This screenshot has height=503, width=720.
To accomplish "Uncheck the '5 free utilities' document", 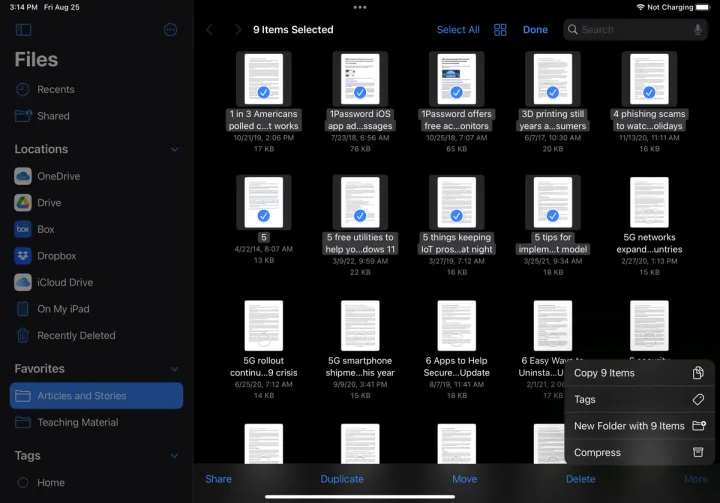I will pyautogui.click(x=360, y=203).
